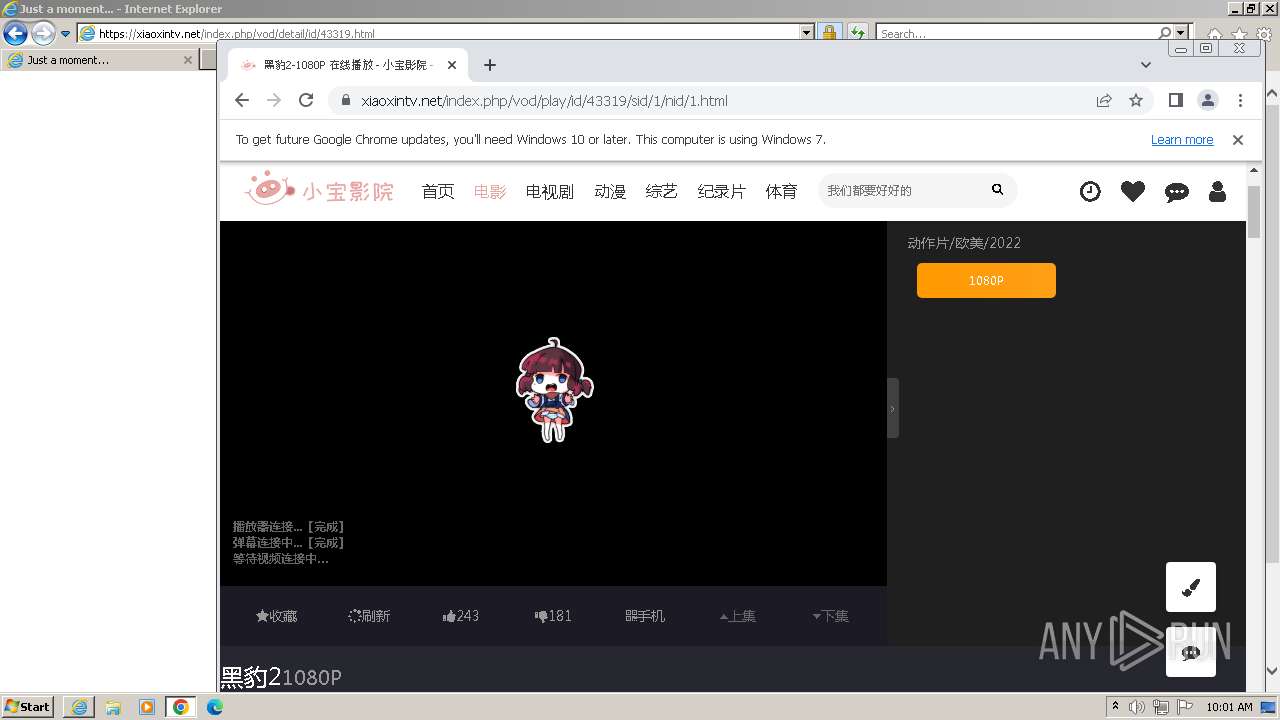This screenshot has height=720, width=1280.
Task: Bookmark this tab with star icon
Action: point(1136,100)
